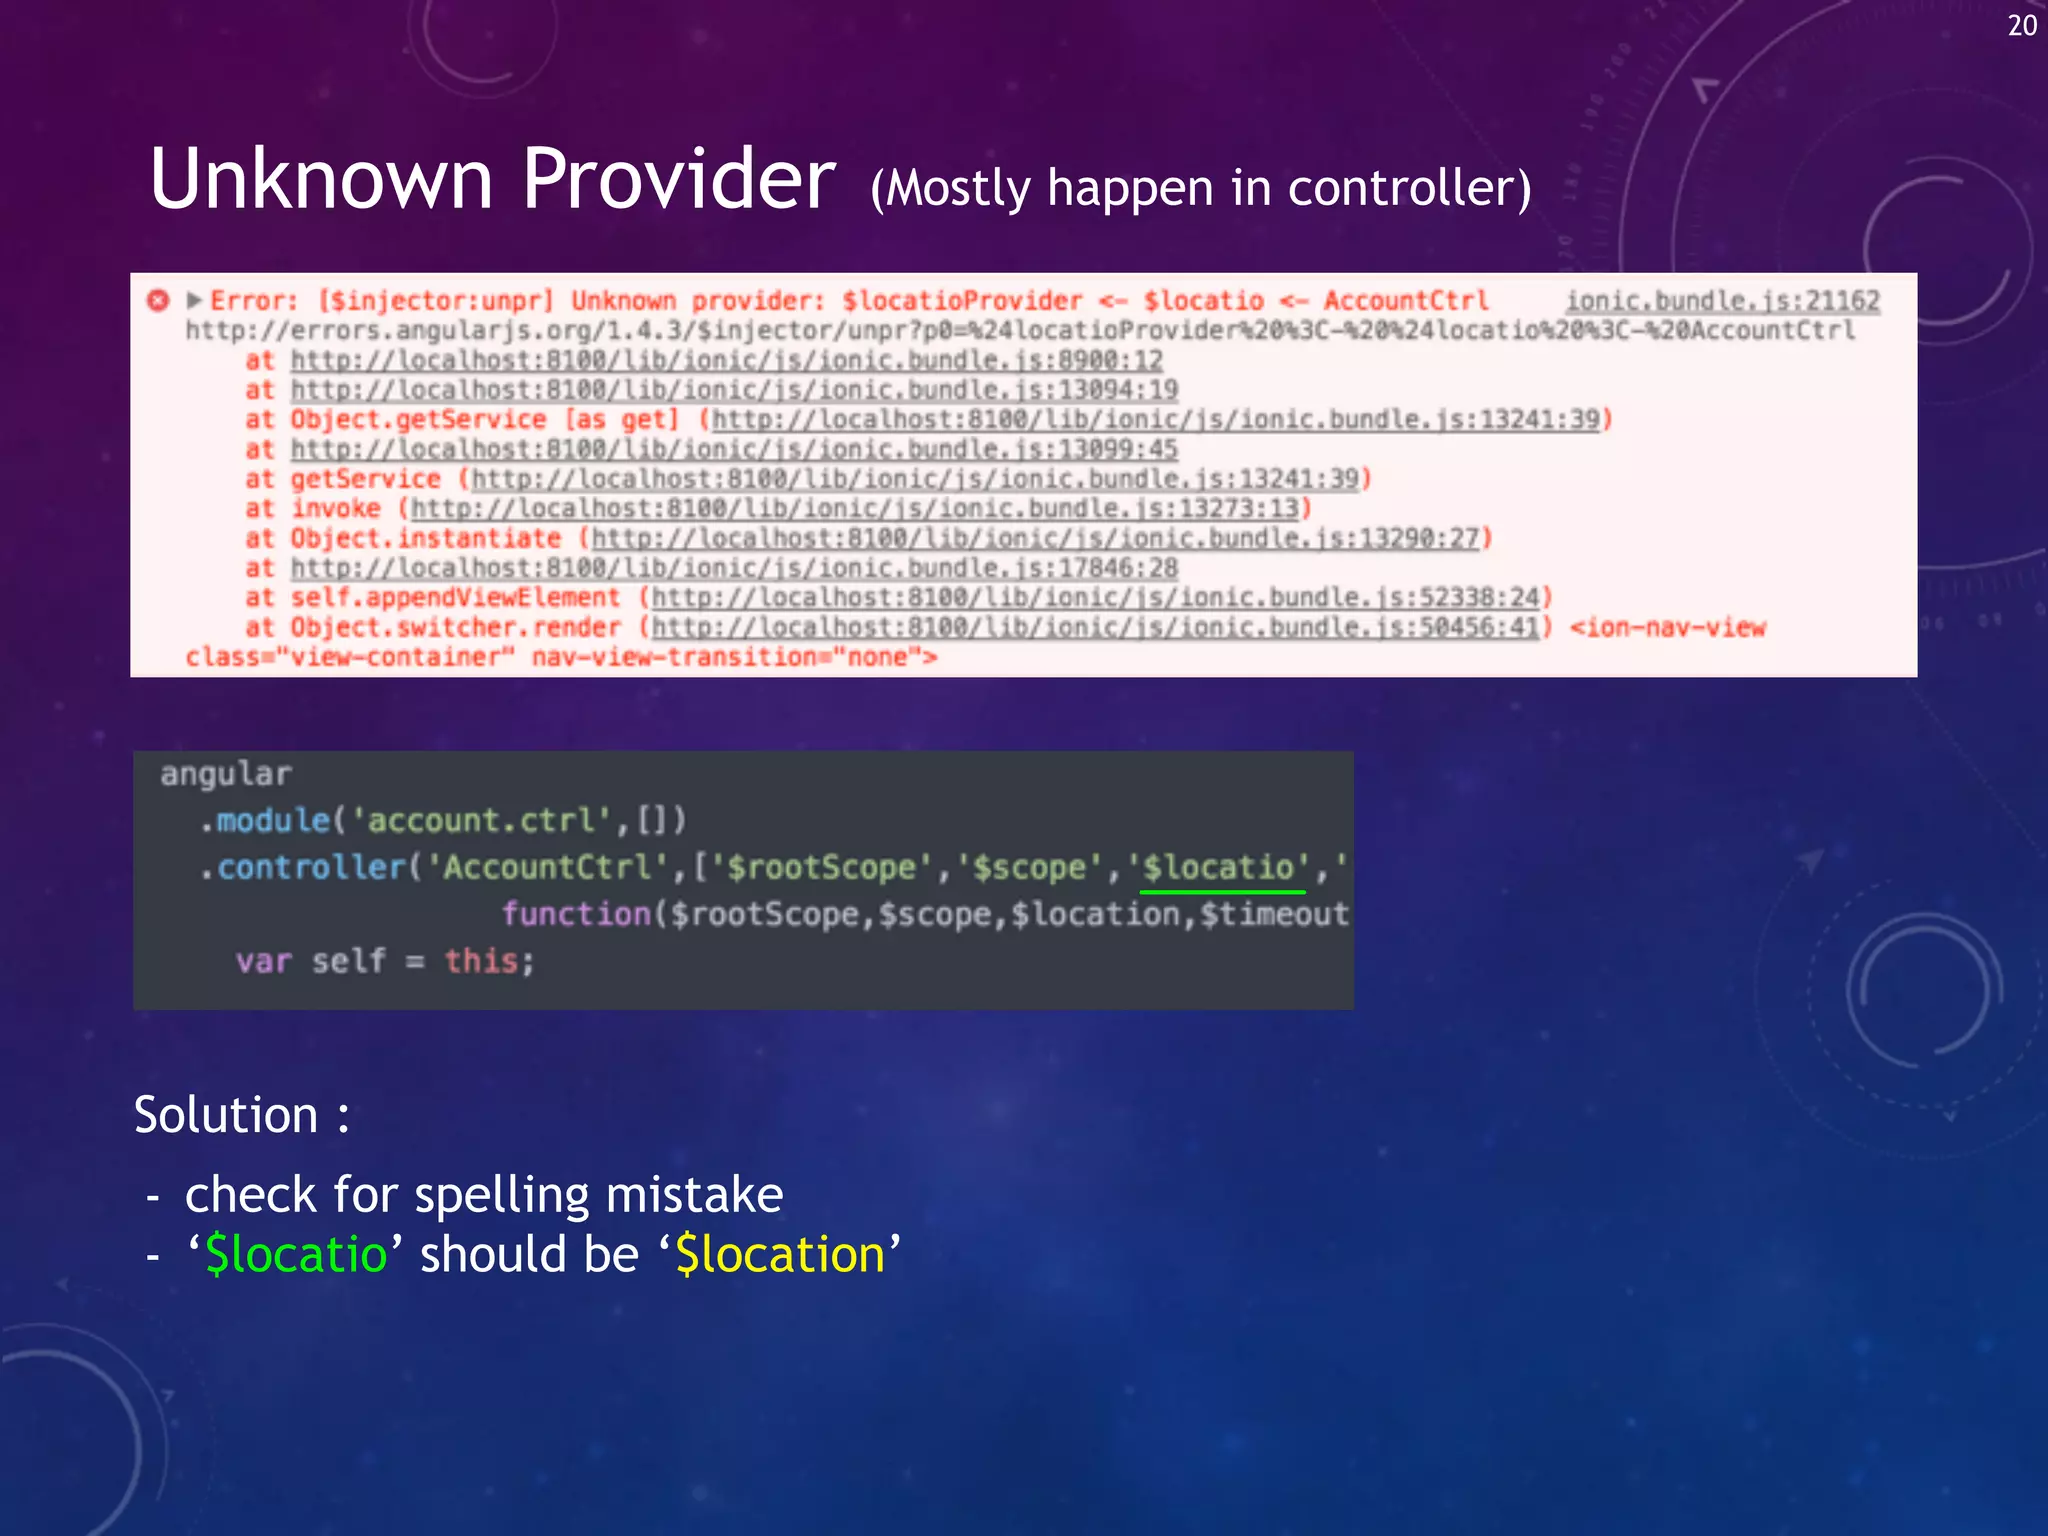Click the 'Unknown Provider' slide title
The image size is (2048, 1536).
pyautogui.click(x=492, y=178)
